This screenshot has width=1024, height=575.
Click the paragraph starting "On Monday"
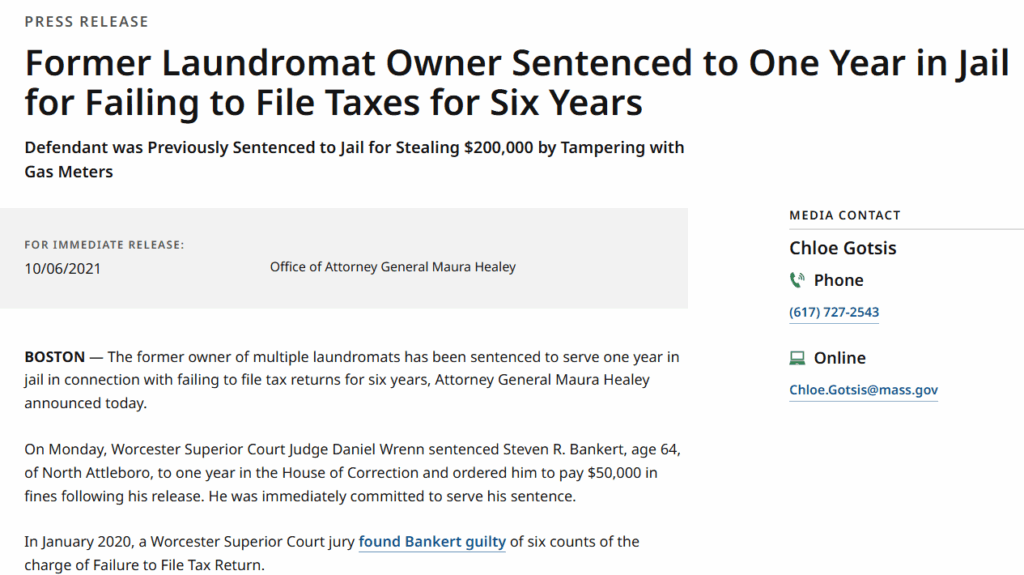point(353,473)
